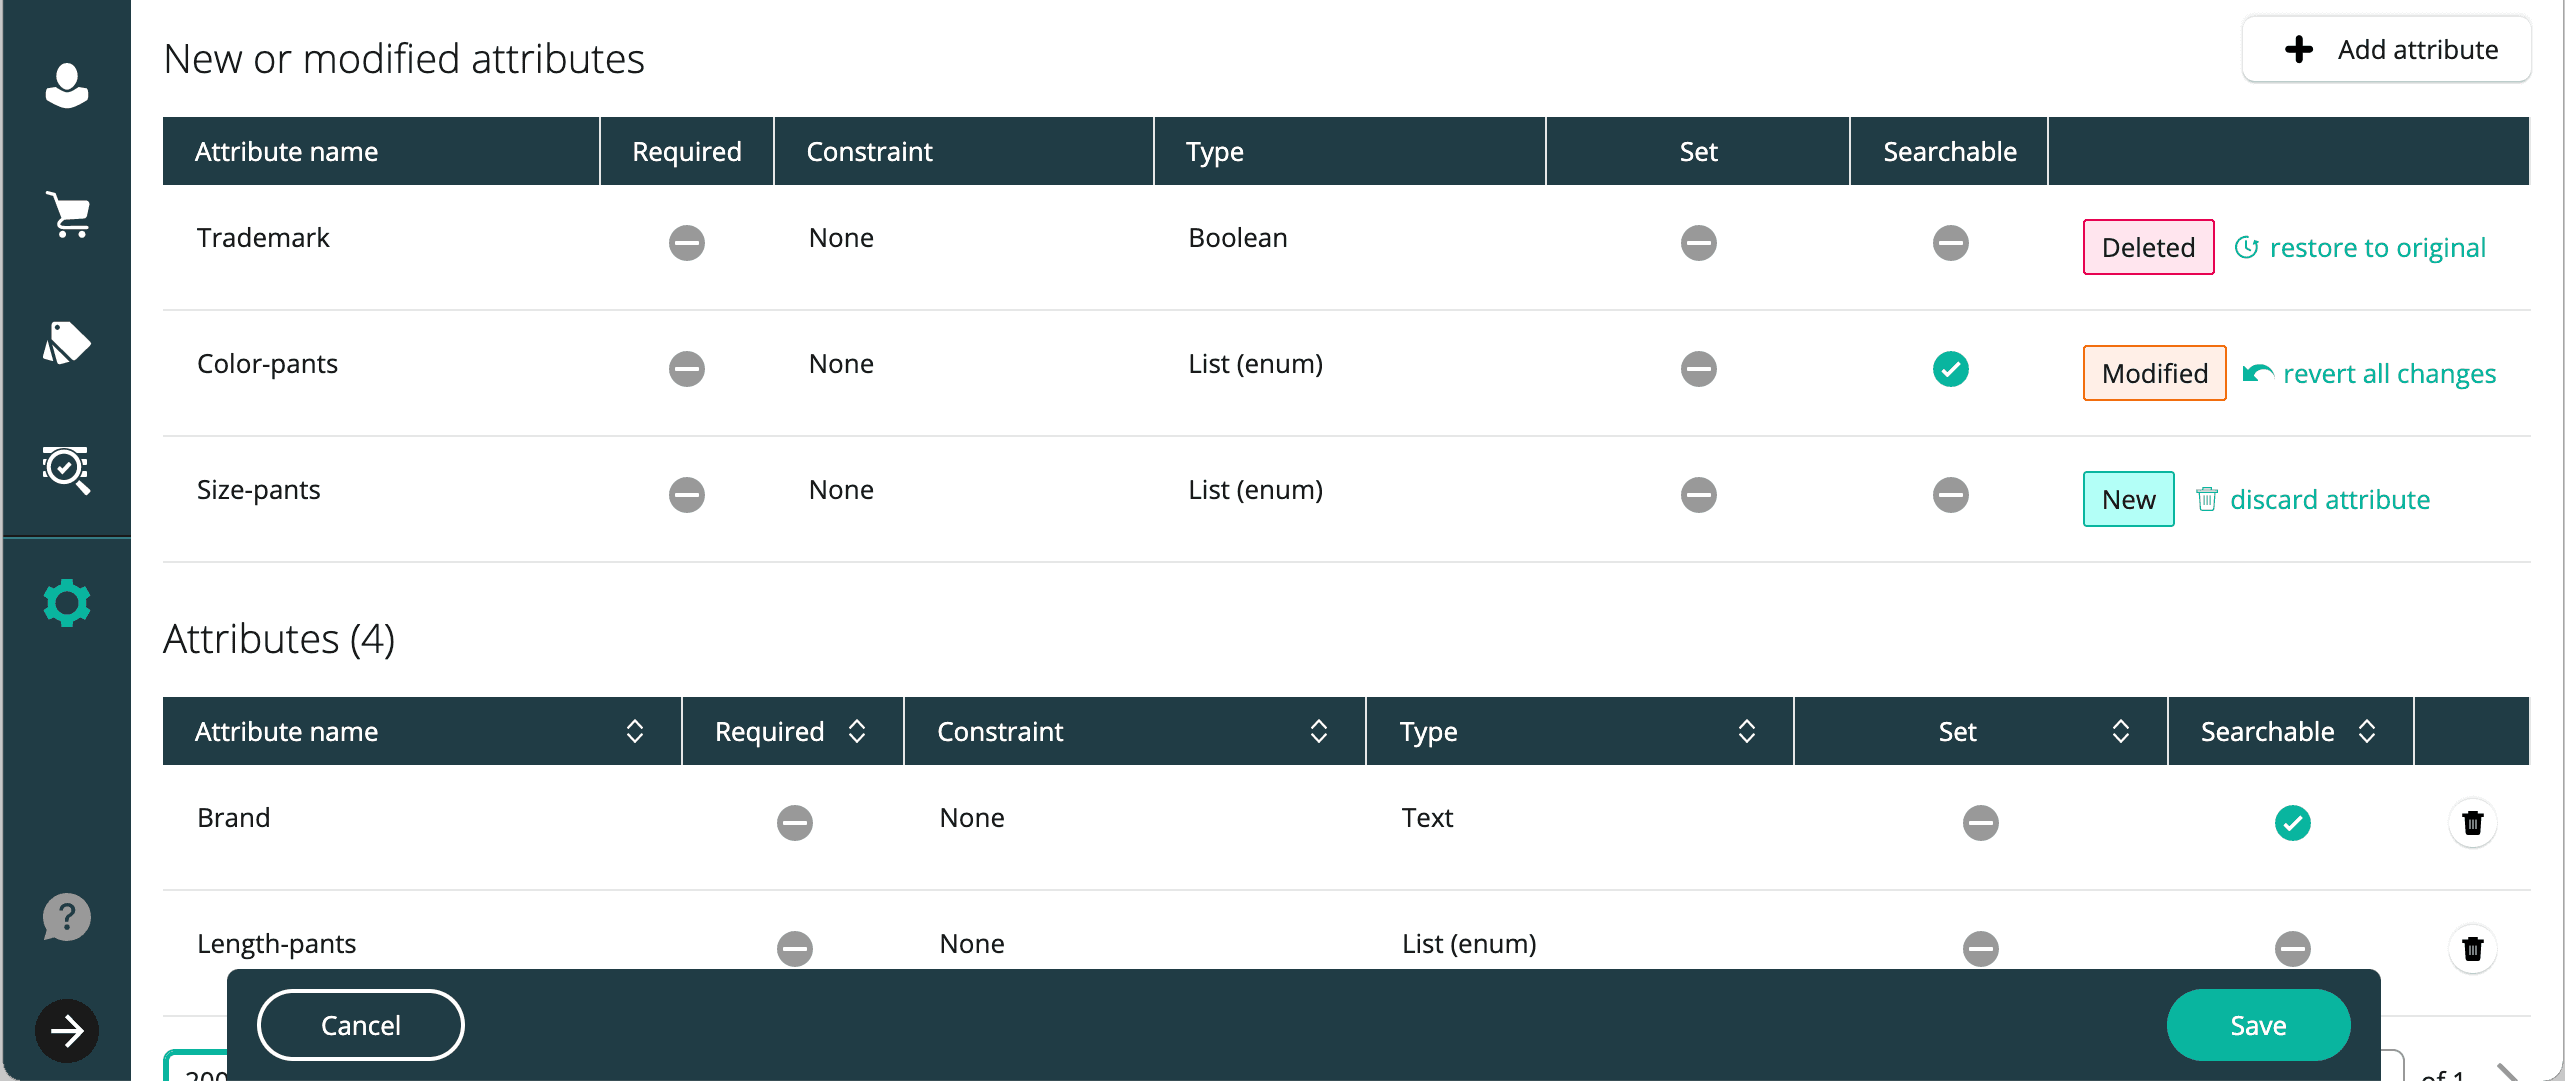Open the price tags sidebar icon
The width and height of the screenshot is (2565, 1081).
pos(67,343)
